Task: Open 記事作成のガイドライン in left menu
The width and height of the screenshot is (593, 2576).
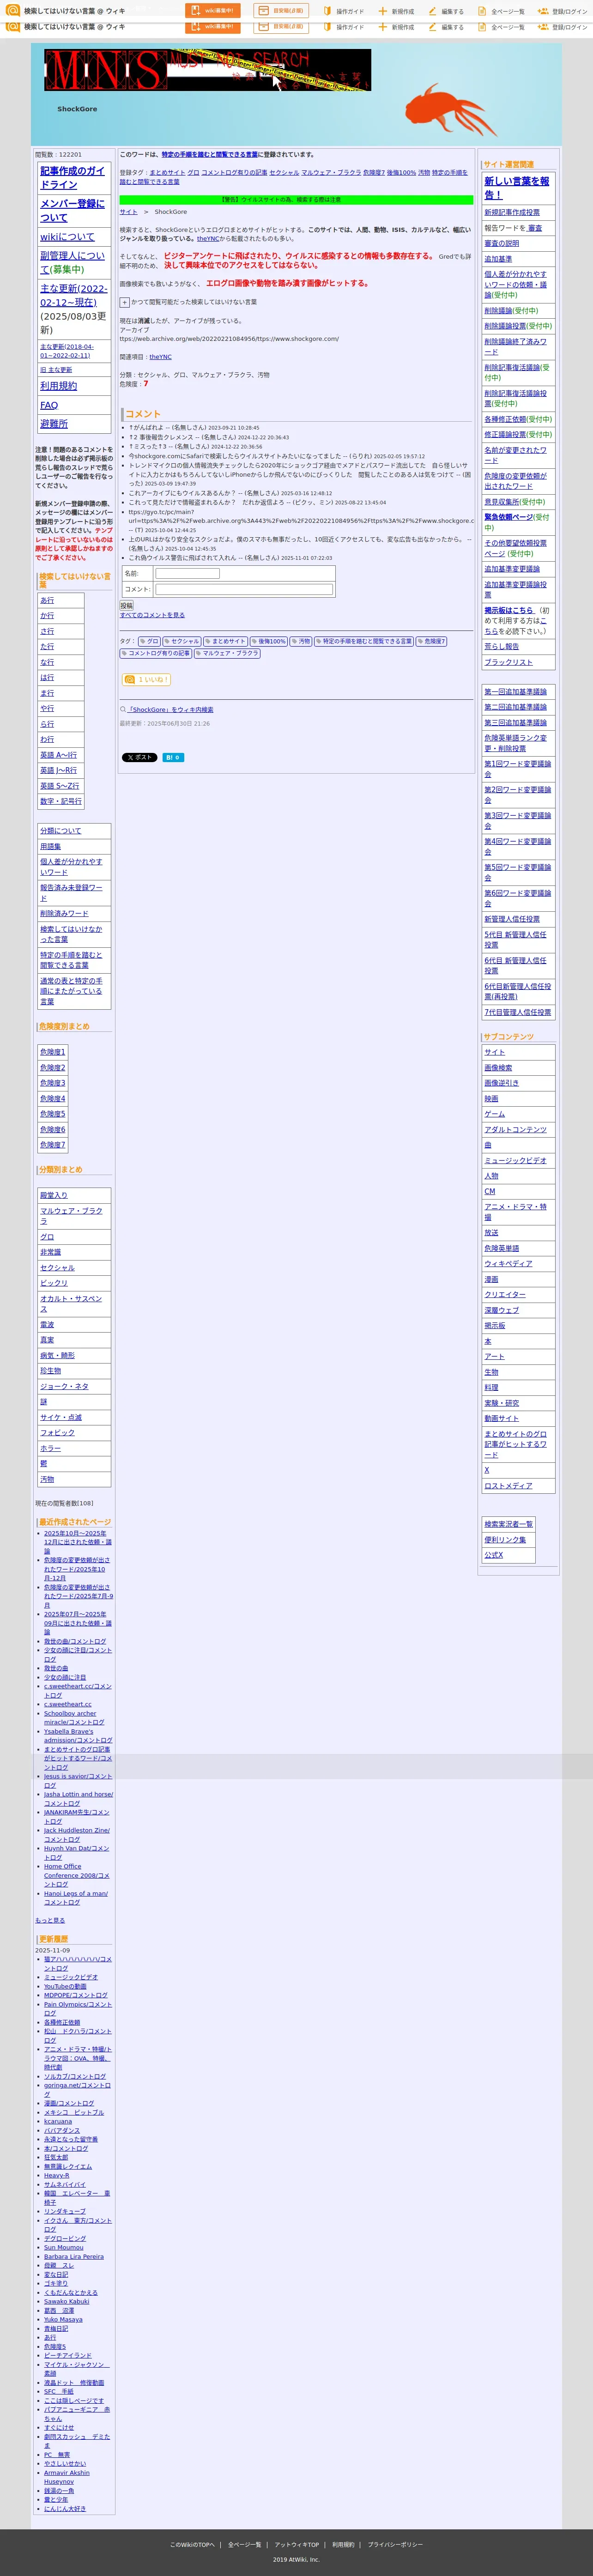Action: tap(72, 177)
